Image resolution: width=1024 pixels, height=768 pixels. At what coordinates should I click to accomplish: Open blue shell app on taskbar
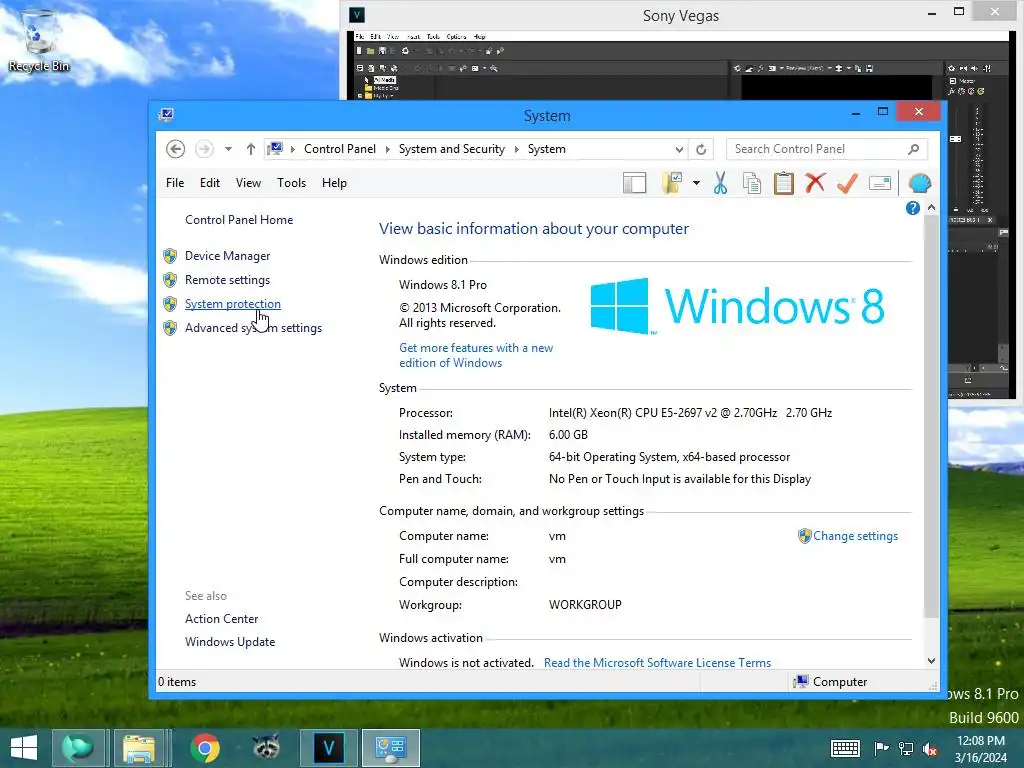(x=78, y=748)
